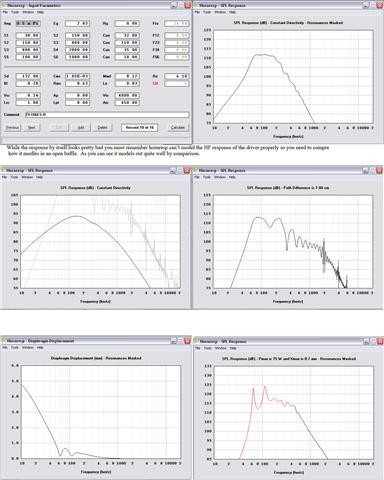Open Tools menu in Input Parameters window
This screenshot has height=480, width=384.
tap(15, 12)
